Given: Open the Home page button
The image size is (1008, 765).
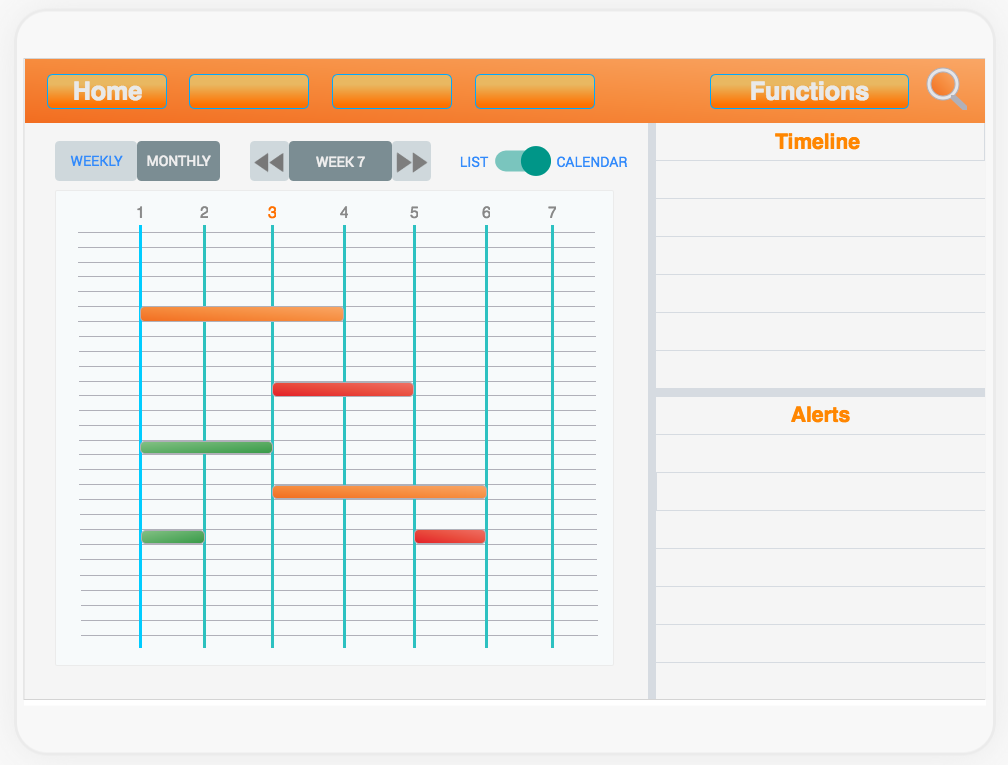Looking at the screenshot, I should pyautogui.click(x=107, y=91).
